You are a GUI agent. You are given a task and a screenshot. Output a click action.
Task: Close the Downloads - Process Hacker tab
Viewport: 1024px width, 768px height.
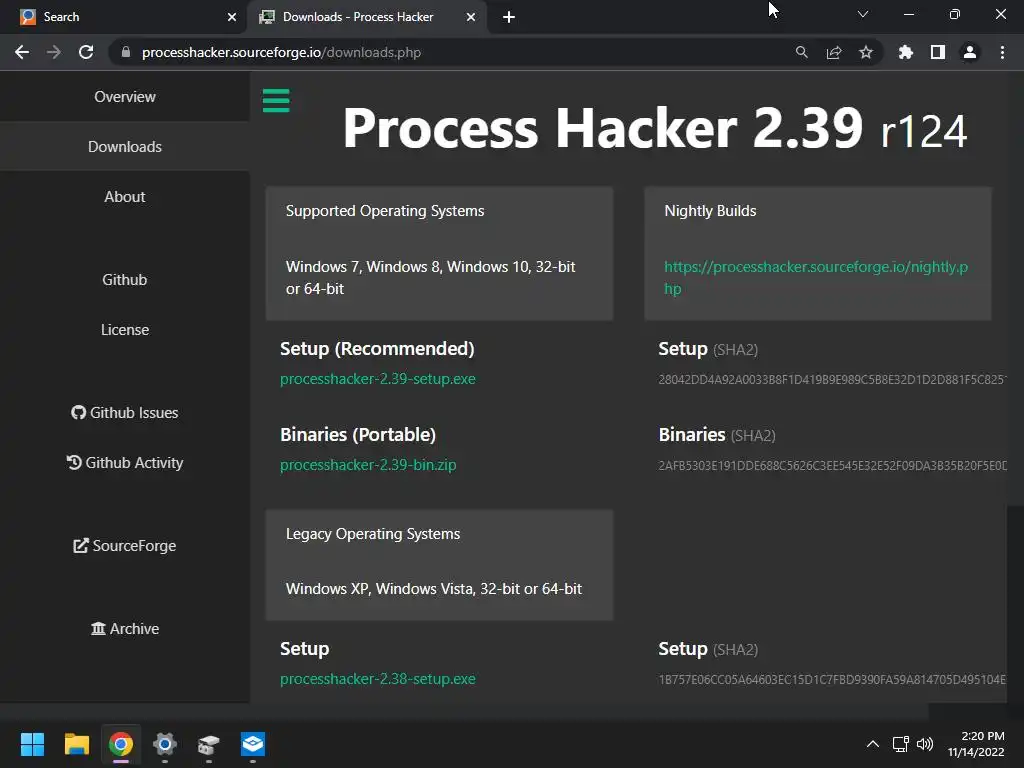(470, 17)
